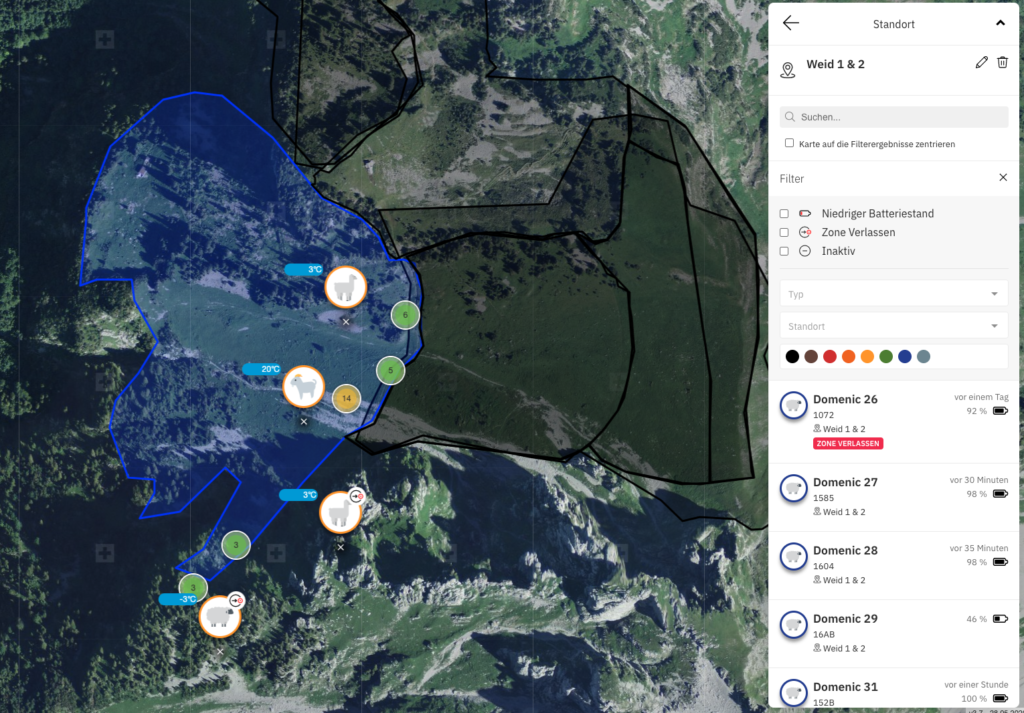
Task: Edit Weid 1 & 2 with pencil icon
Action: click(x=981, y=63)
